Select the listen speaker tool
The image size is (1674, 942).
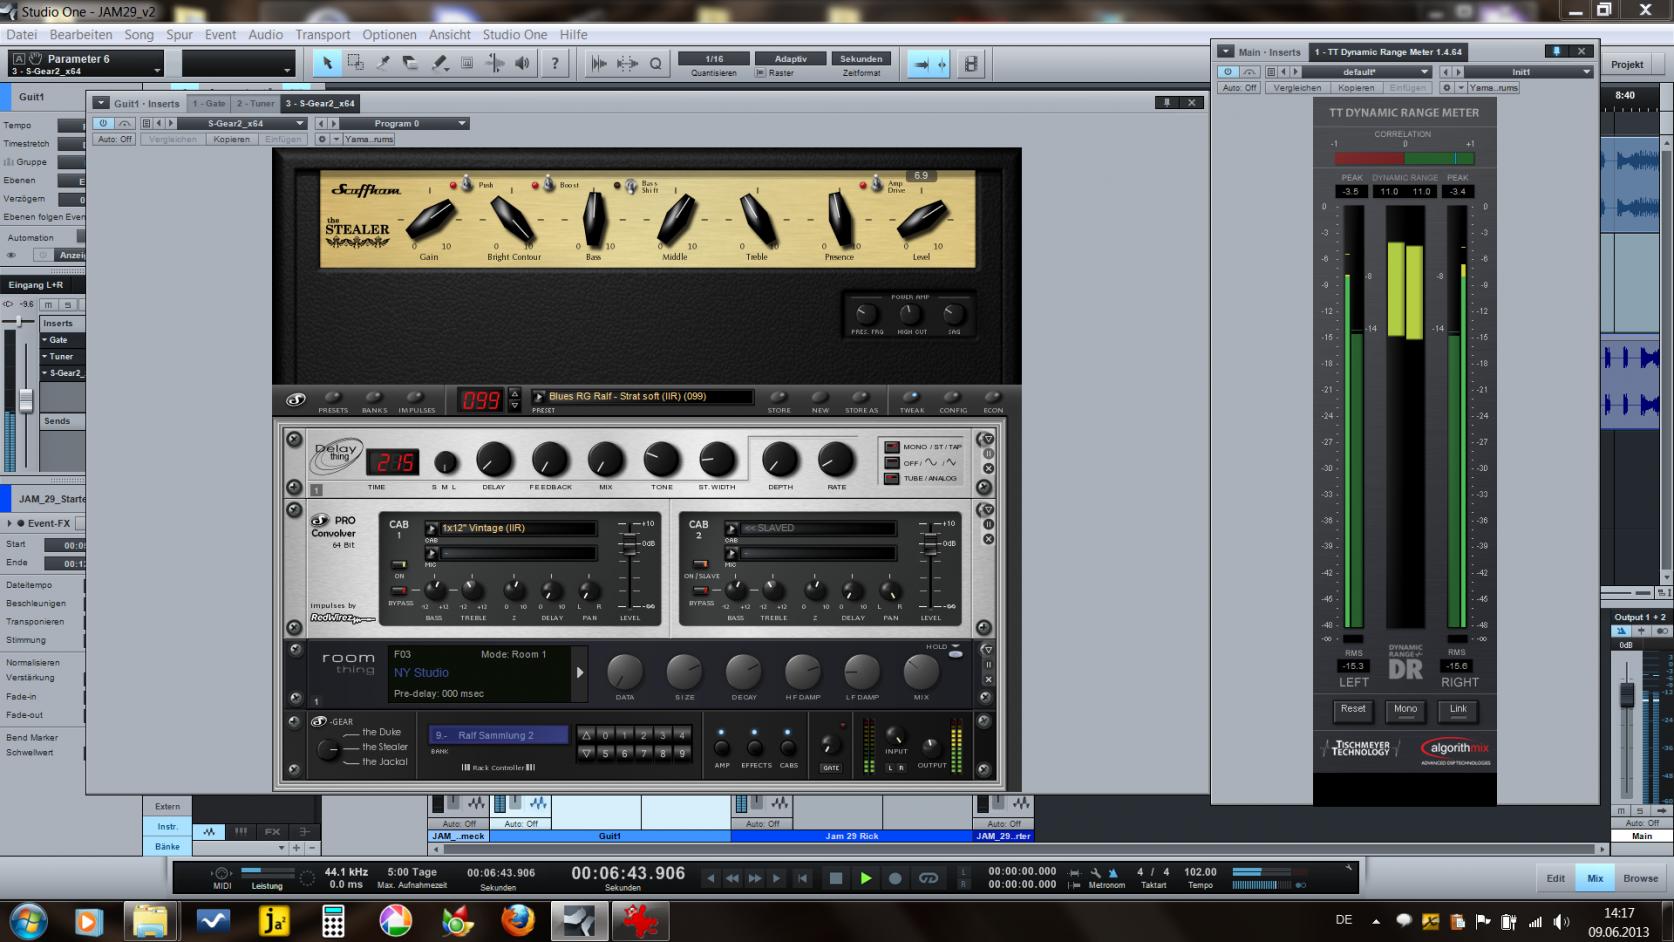click(522, 63)
